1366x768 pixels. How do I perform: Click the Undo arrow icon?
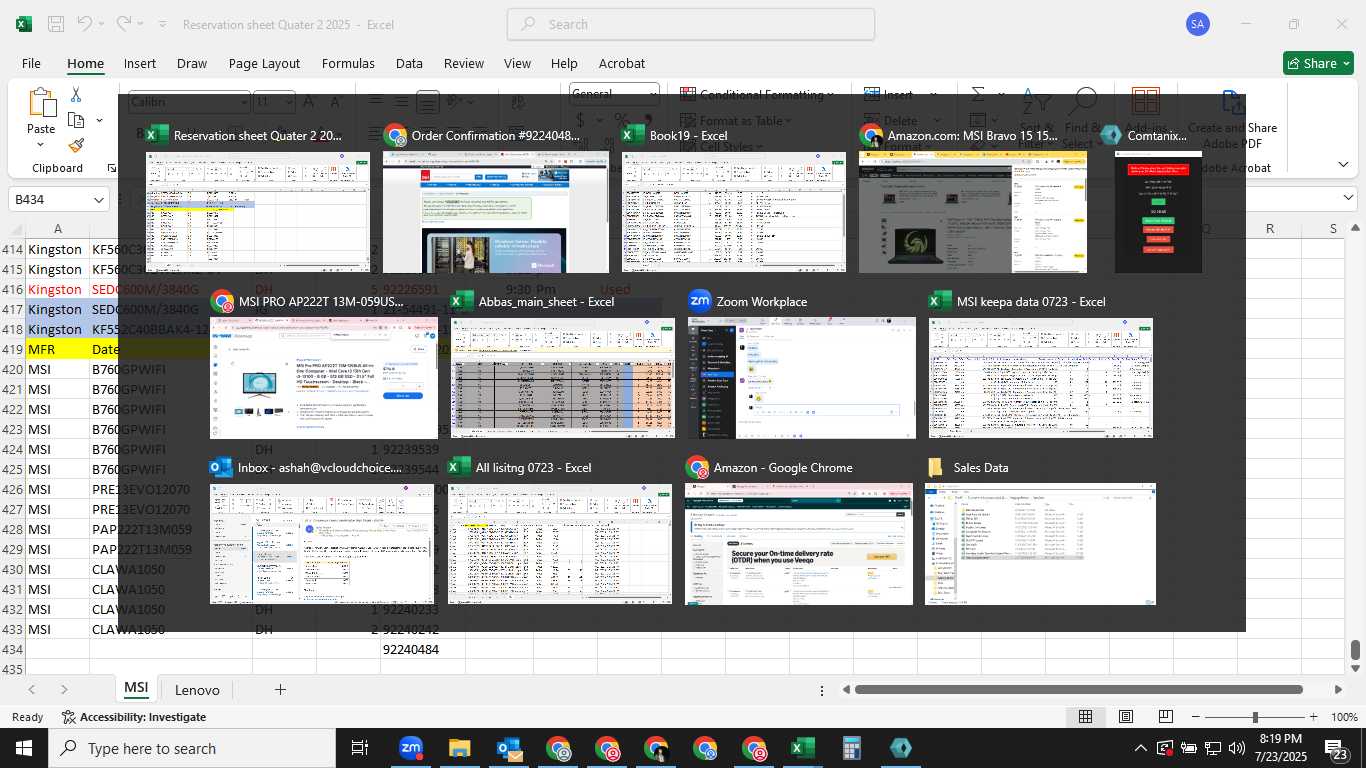point(85,24)
